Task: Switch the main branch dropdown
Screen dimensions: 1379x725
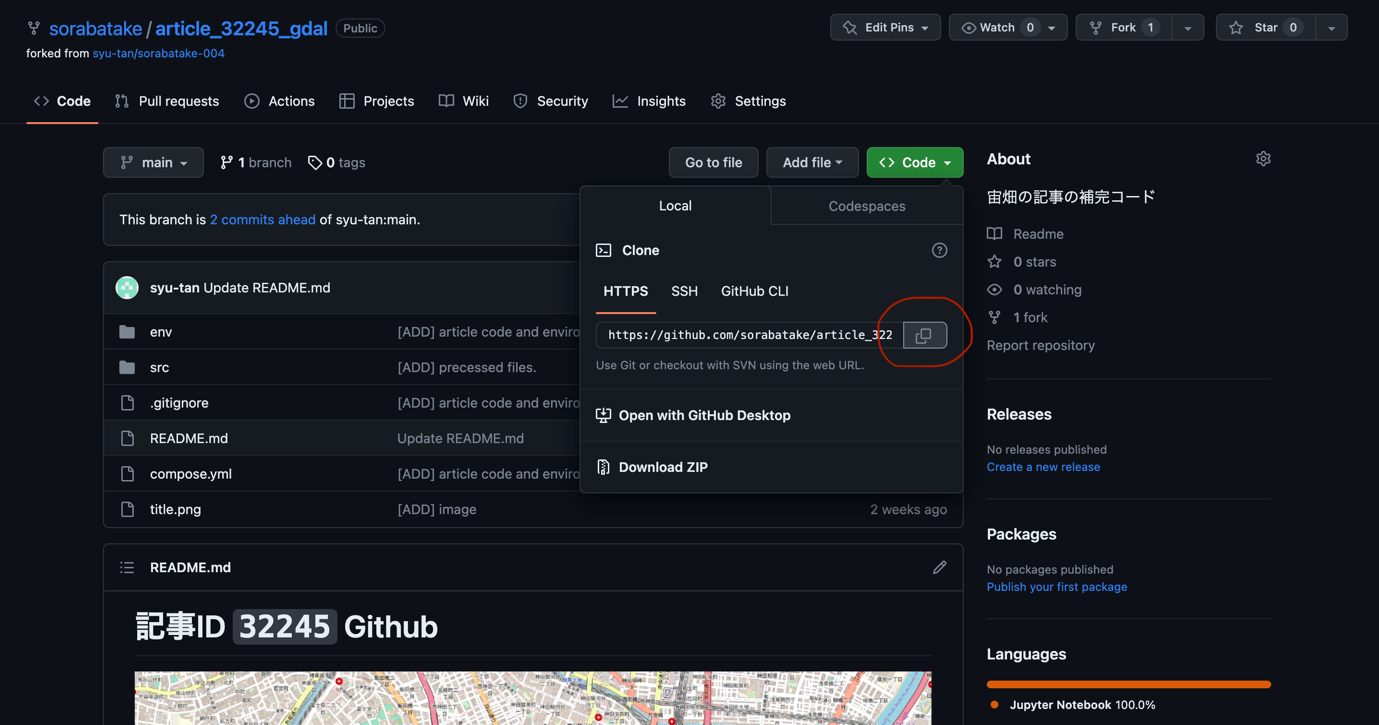Action: tap(153, 162)
